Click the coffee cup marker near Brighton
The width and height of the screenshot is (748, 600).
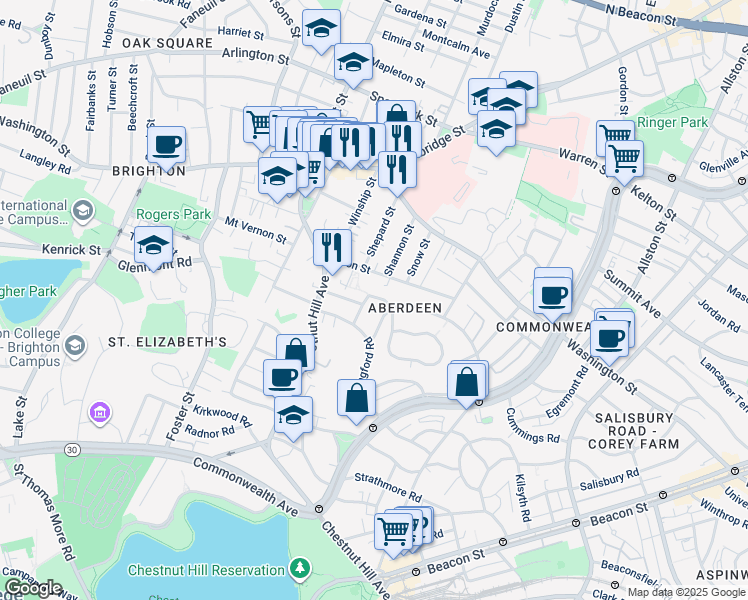pyautogui.click(x=166, y=143)
